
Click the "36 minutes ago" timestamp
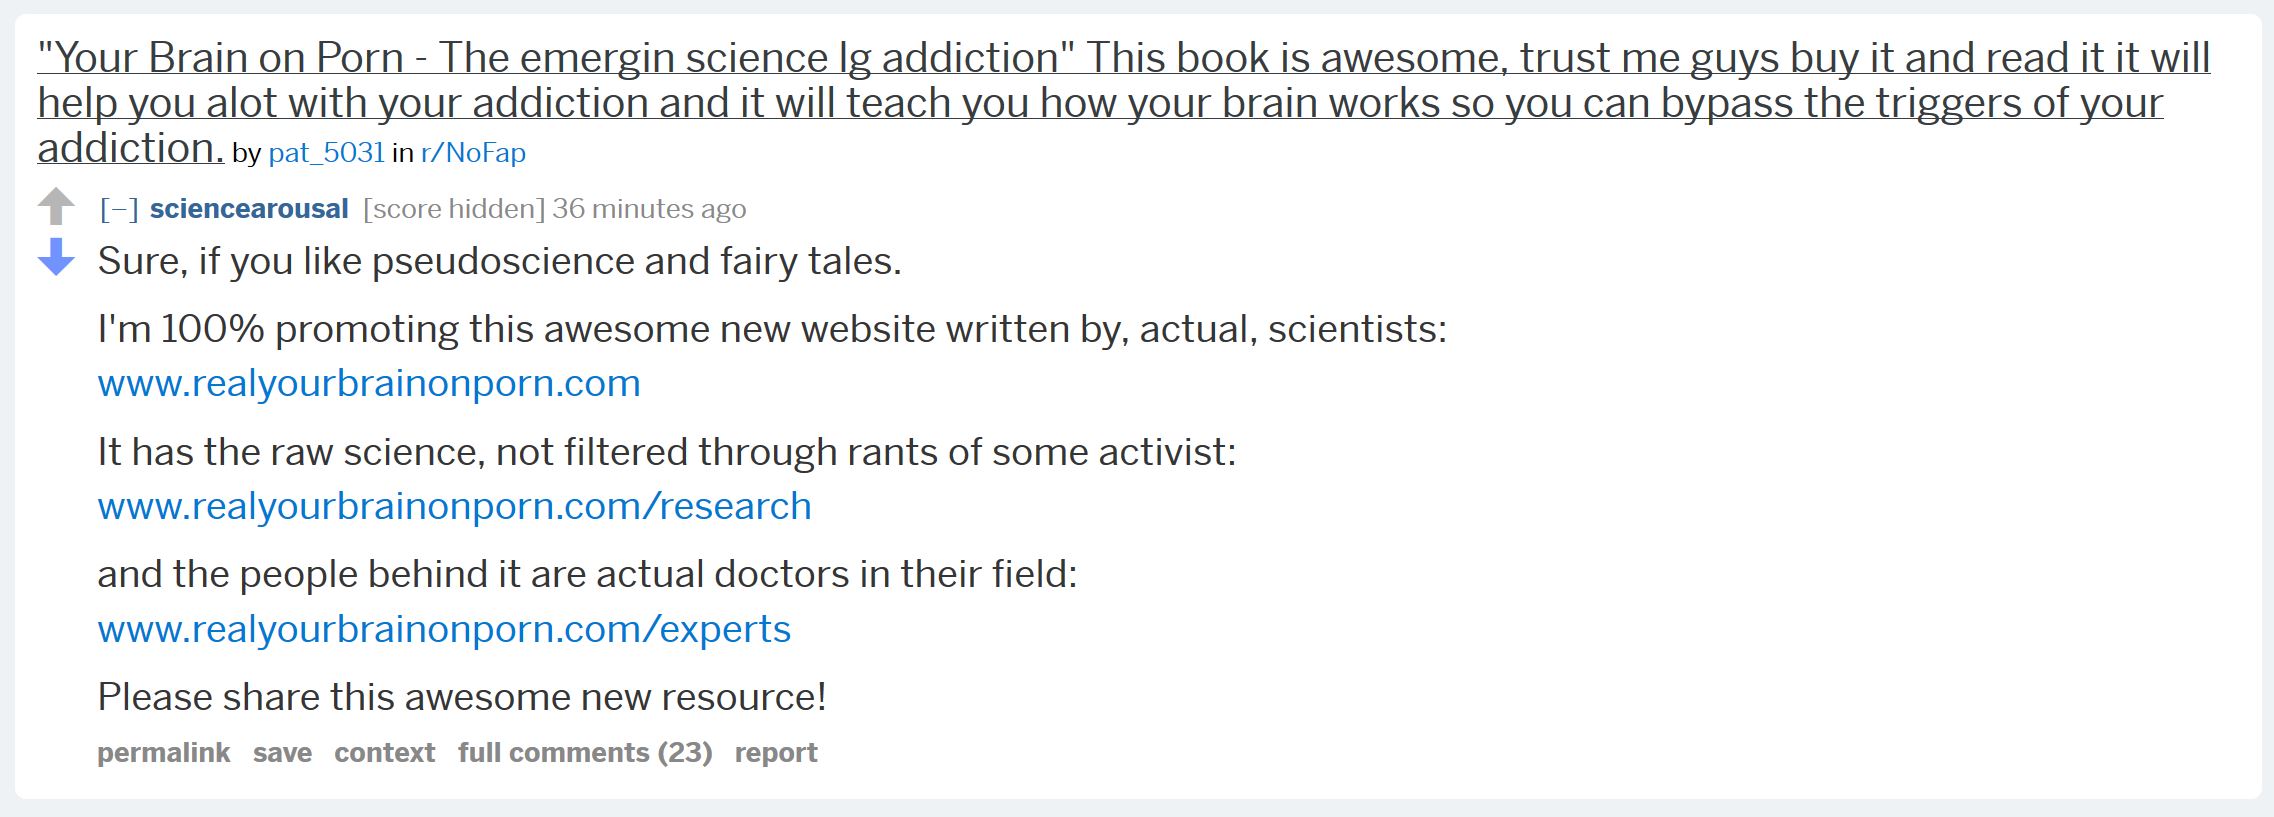[x=649, y=209]
